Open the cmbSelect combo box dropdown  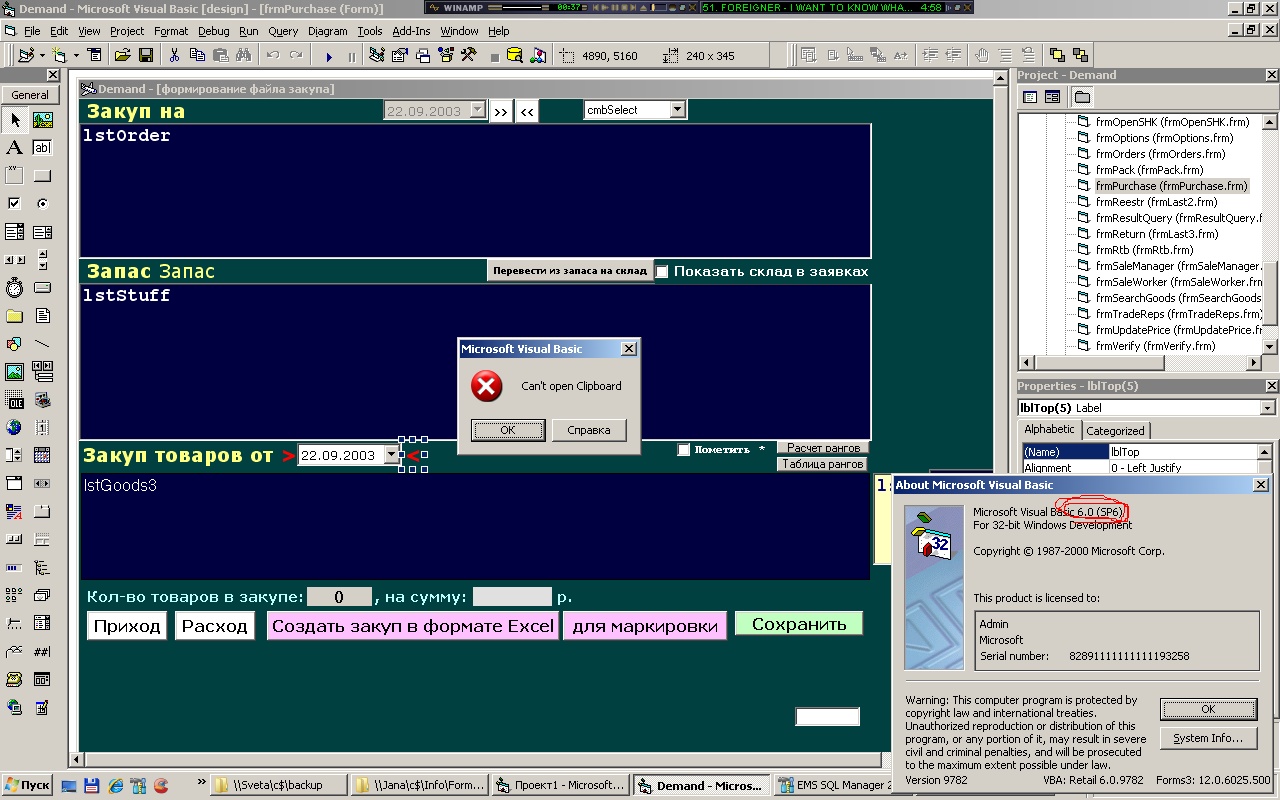tap(677, 110)
